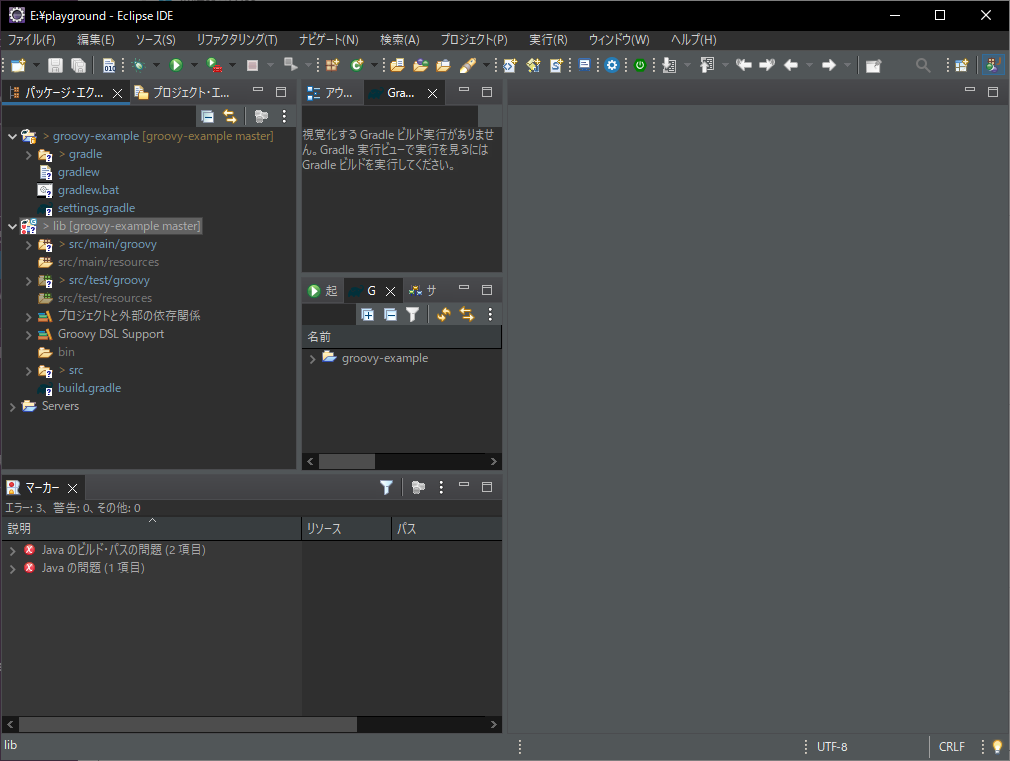The image size is (1010, 761).
Task: Toggle the filter icon in Gradle Tasks view
Action: (x=412, y=314)
